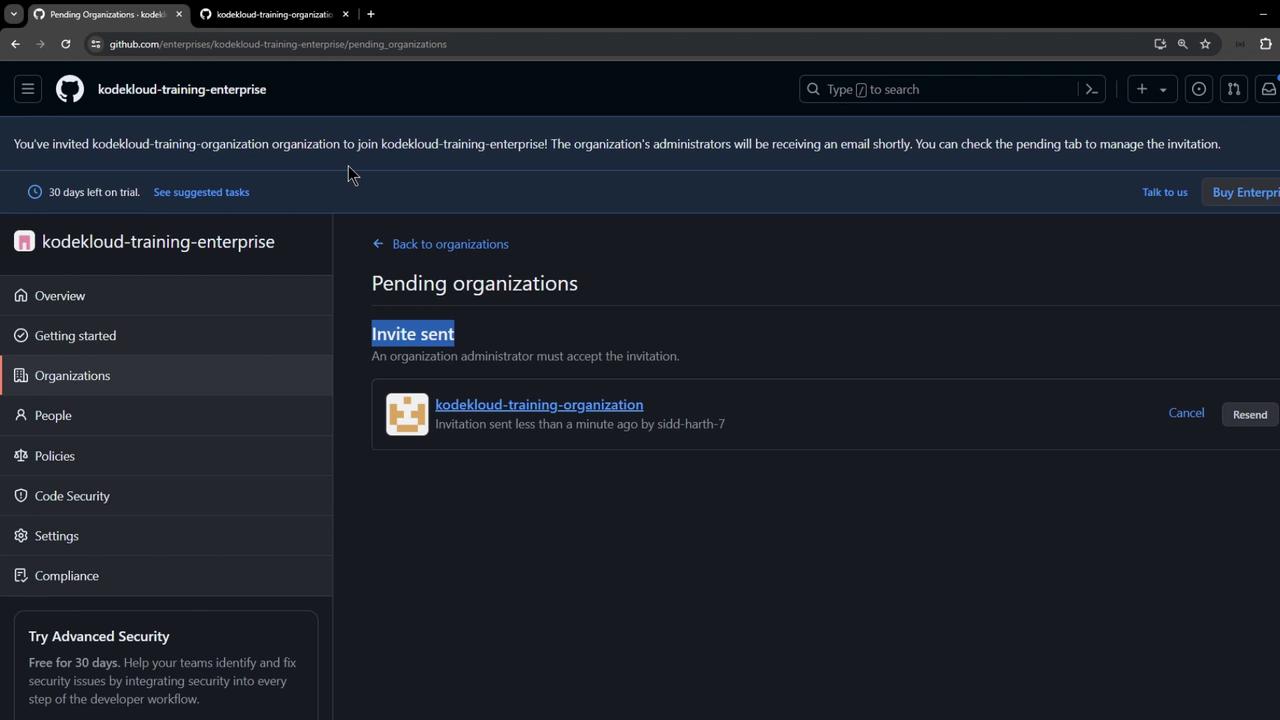This screenshot has width=1280, height=720.
Task: Open People in the enterprise sidebar
Action: tap(166, 416)
